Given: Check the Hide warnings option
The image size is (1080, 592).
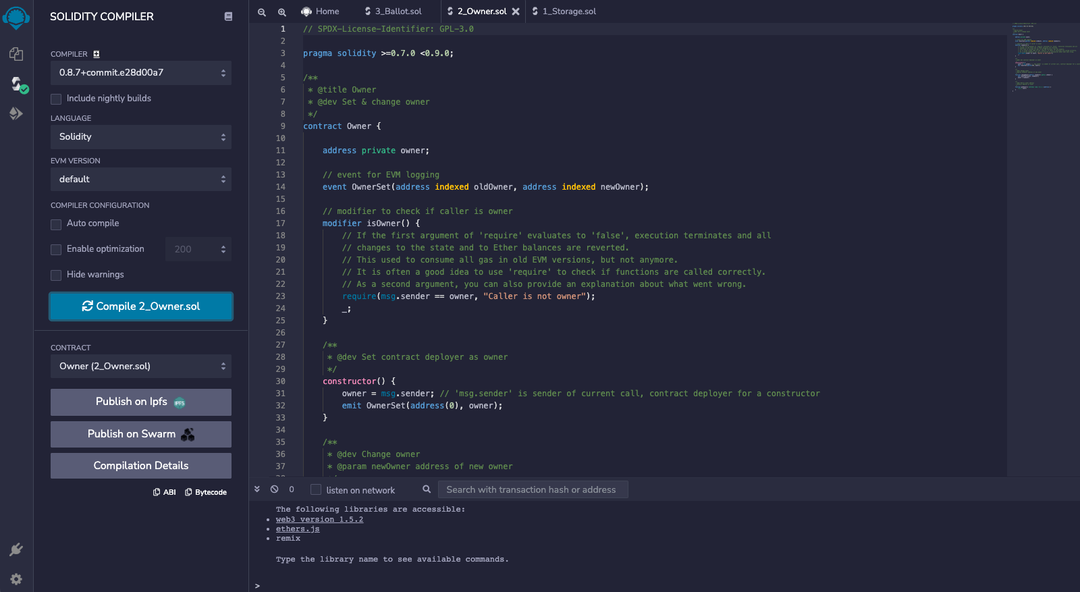Looking at the screenshot, I should click(x=57, y=275).
